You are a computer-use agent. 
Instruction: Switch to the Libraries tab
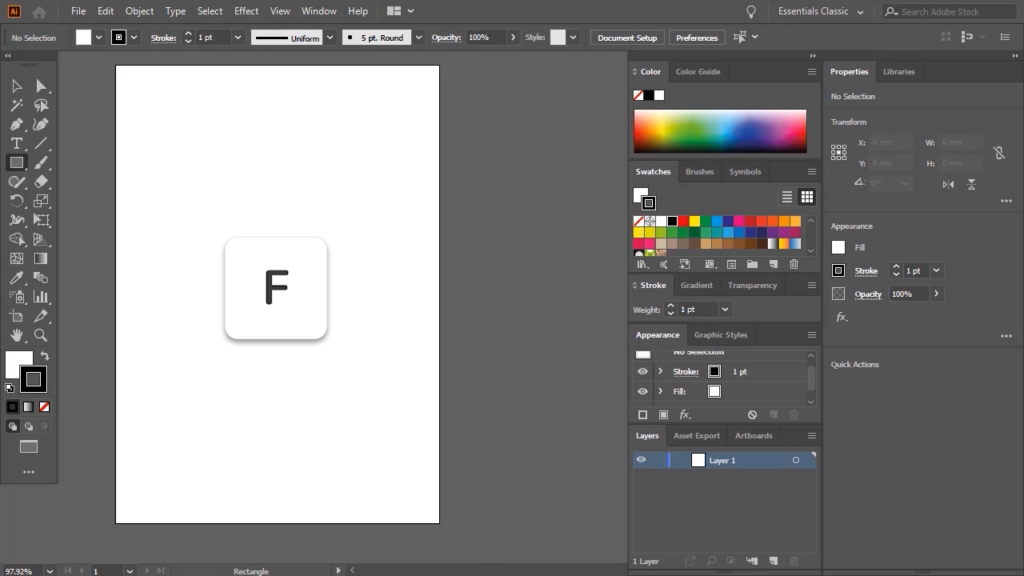pyautogui.click(x=898, y=72)
